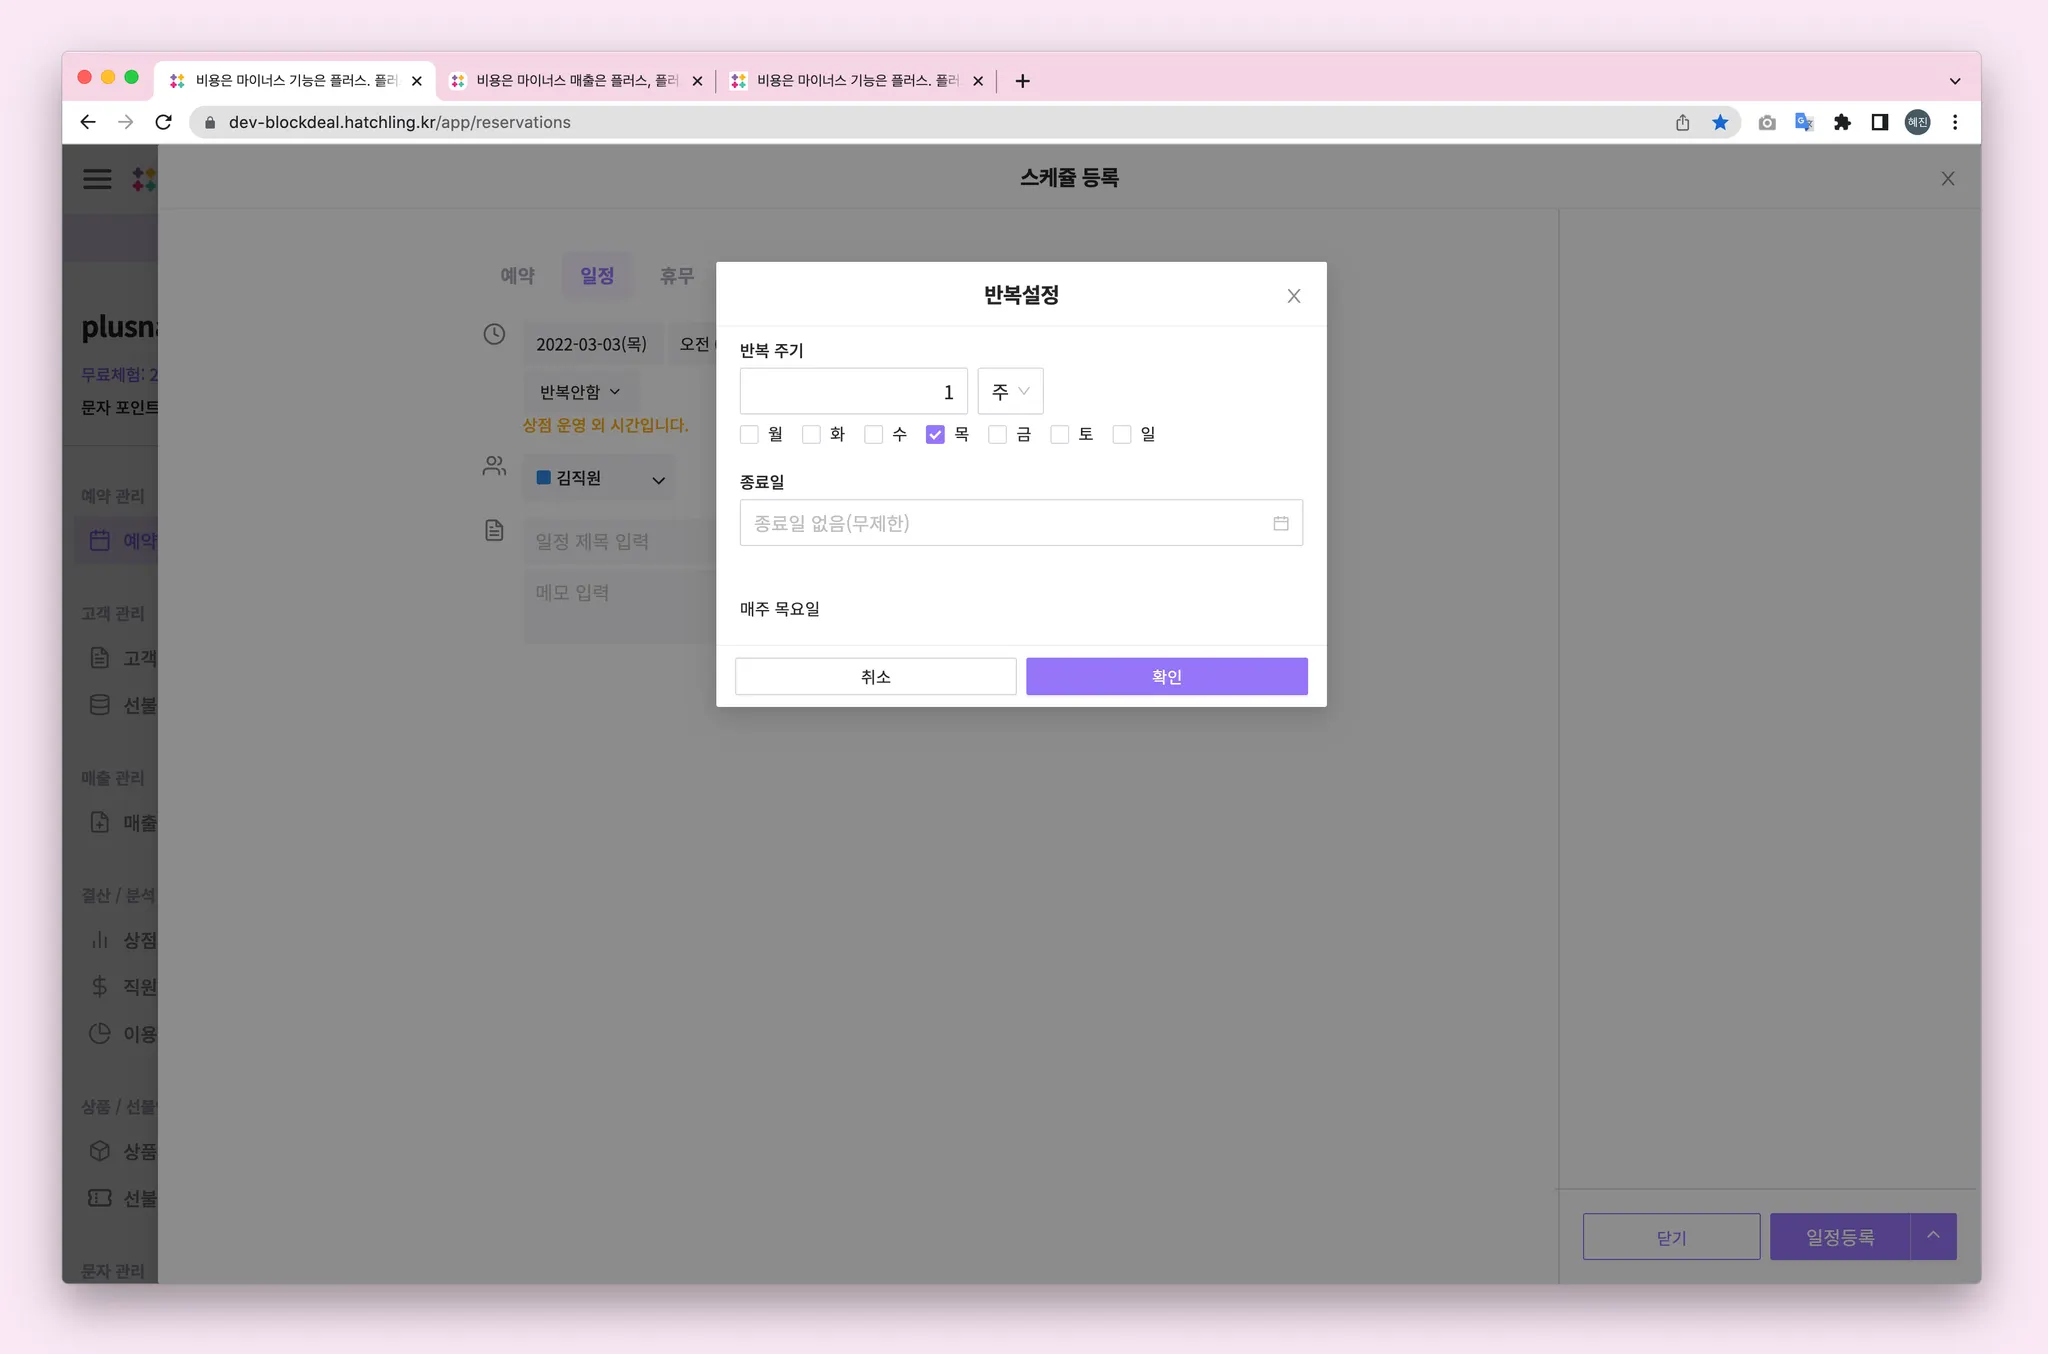The height and width of the screenshot is (1354, 2048).
Task: Click the calendar icon in 종료일 field
Action: (x=1280, y=523)
